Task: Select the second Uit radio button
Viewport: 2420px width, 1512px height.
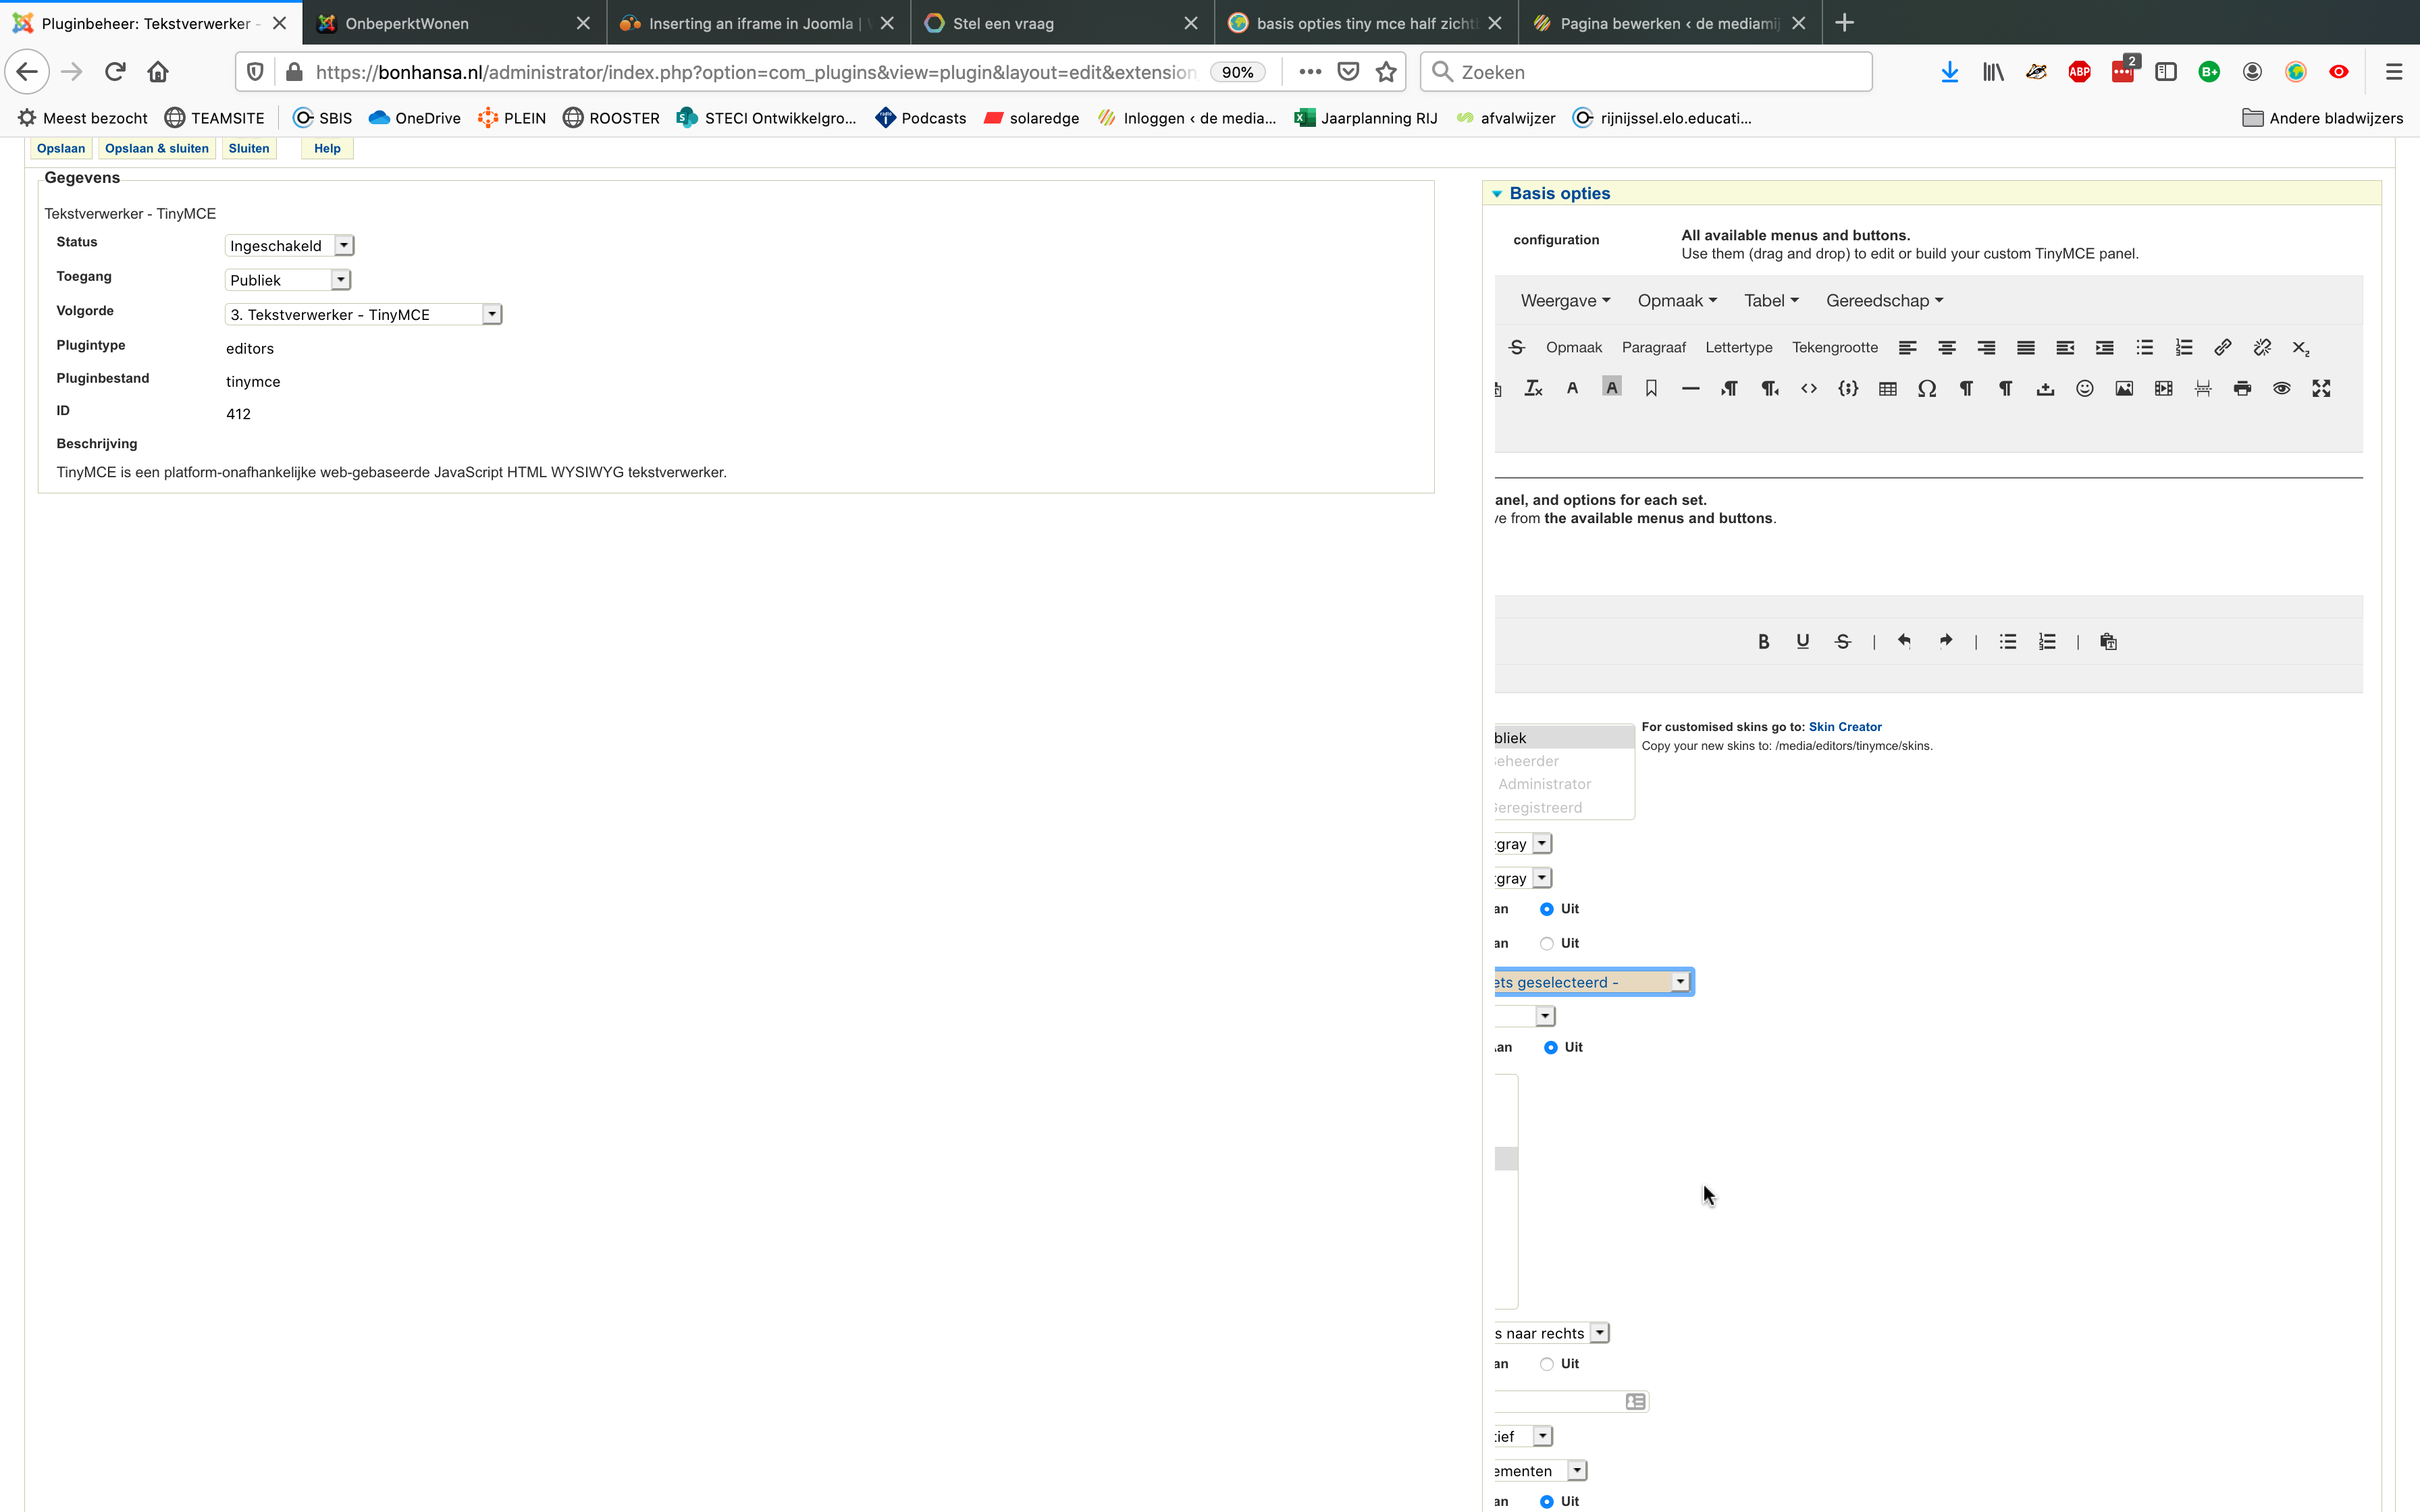Action: coord(1547,943)
